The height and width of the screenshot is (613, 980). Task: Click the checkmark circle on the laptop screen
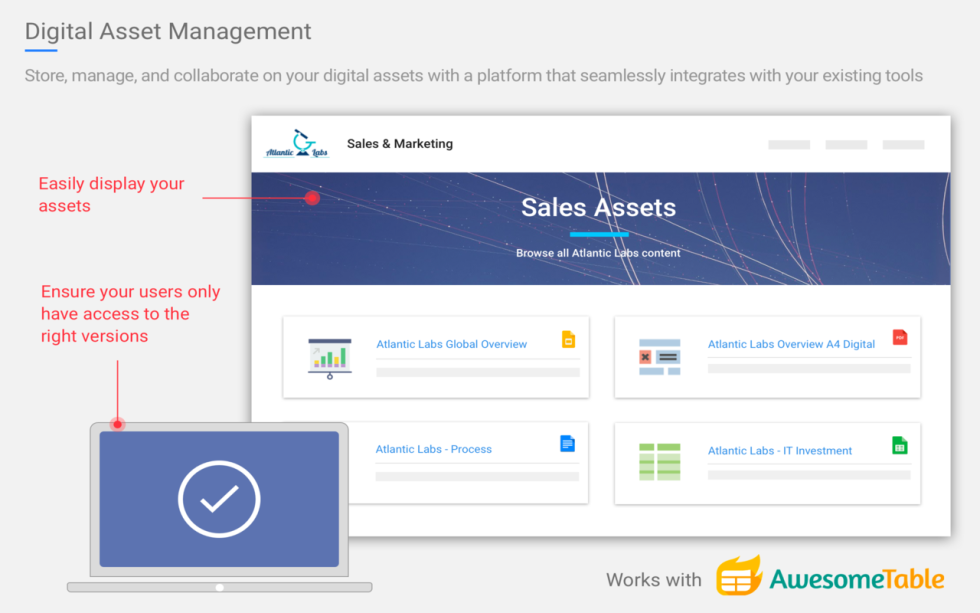tap(219, 499)
